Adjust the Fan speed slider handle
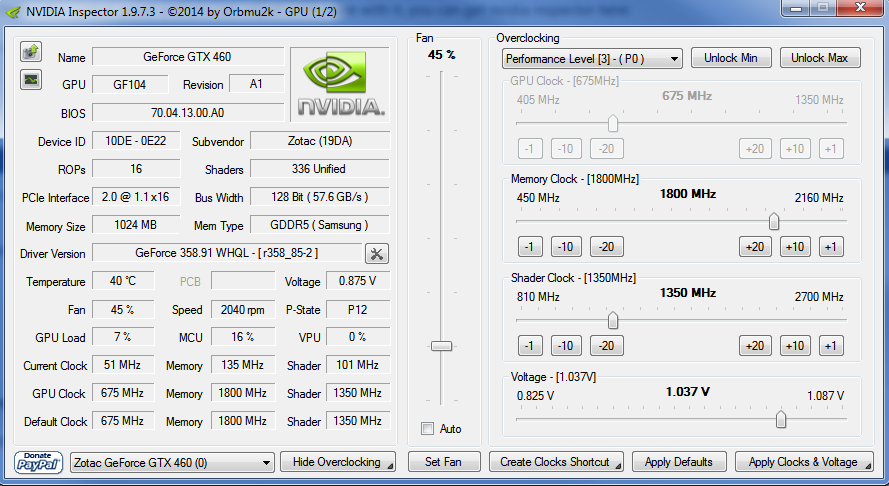 [441, 345]
